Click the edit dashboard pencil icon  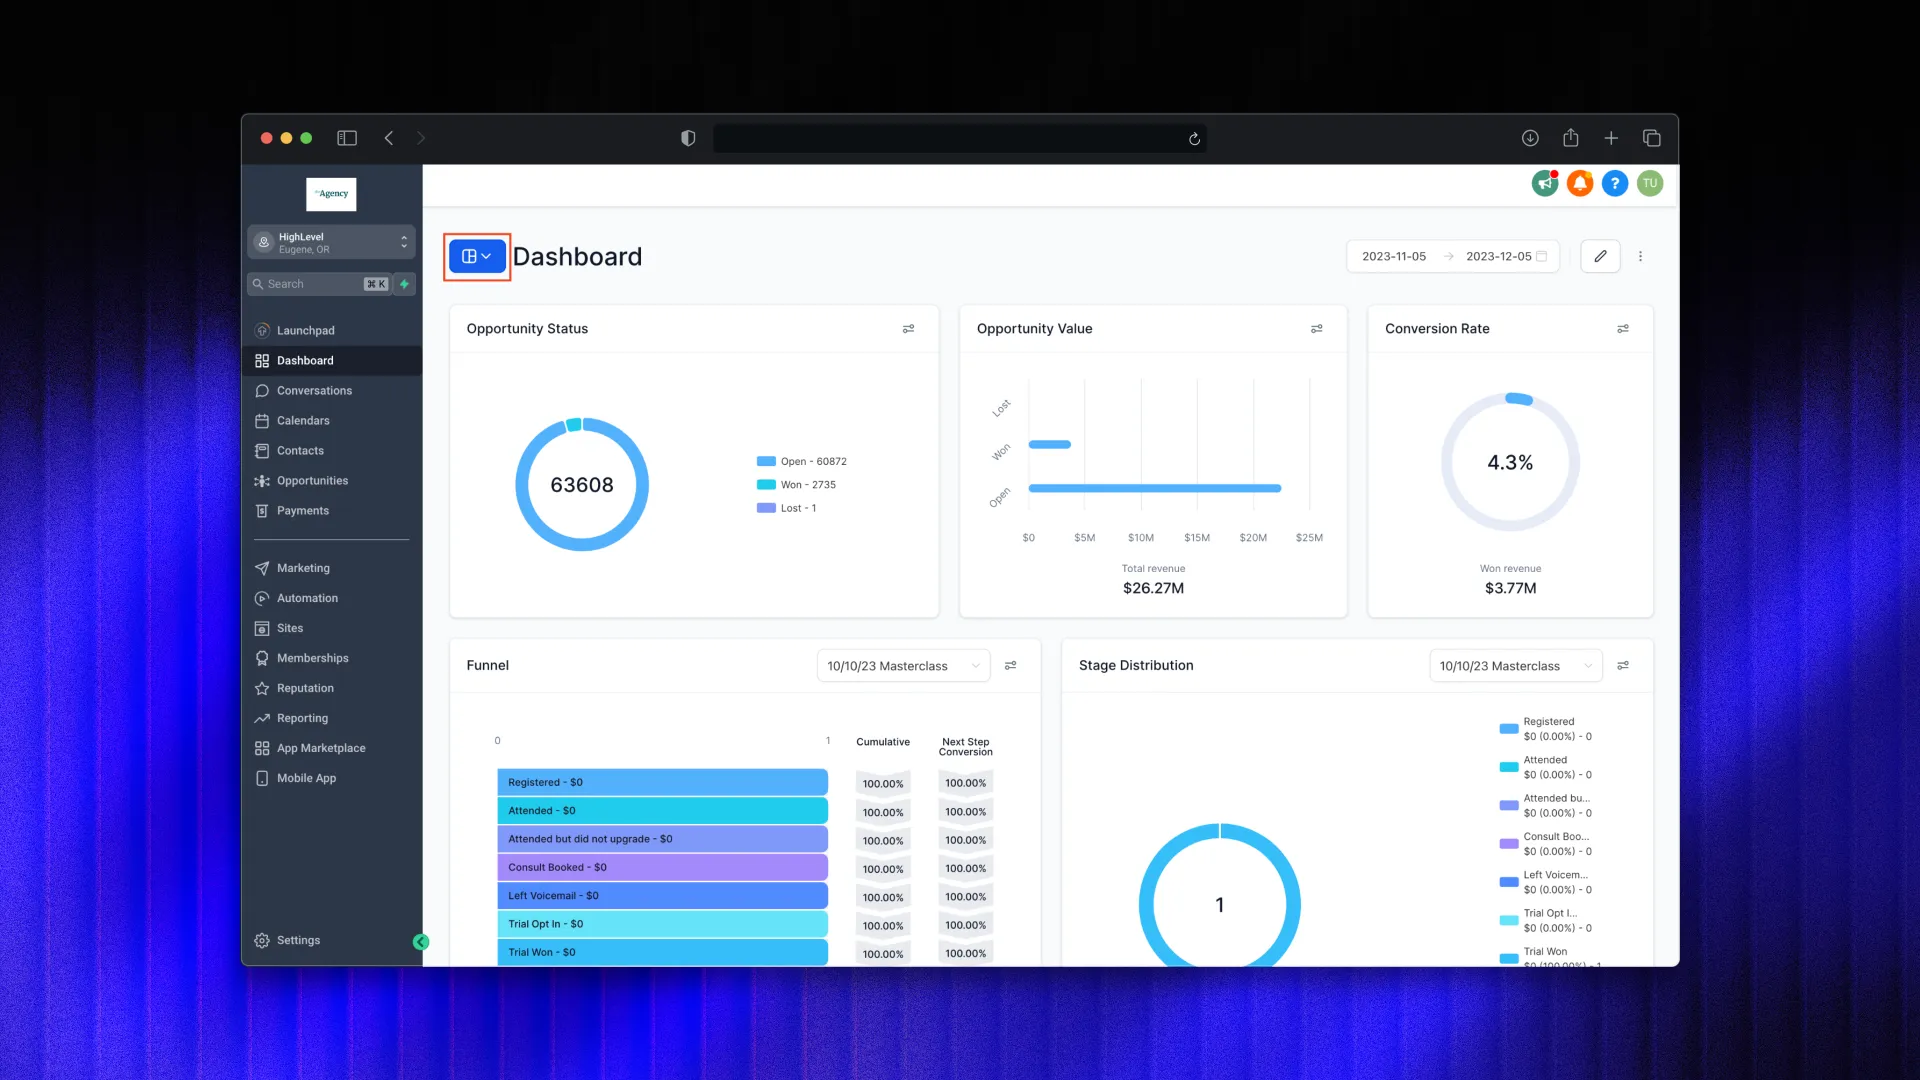(x=1599, y=256)
